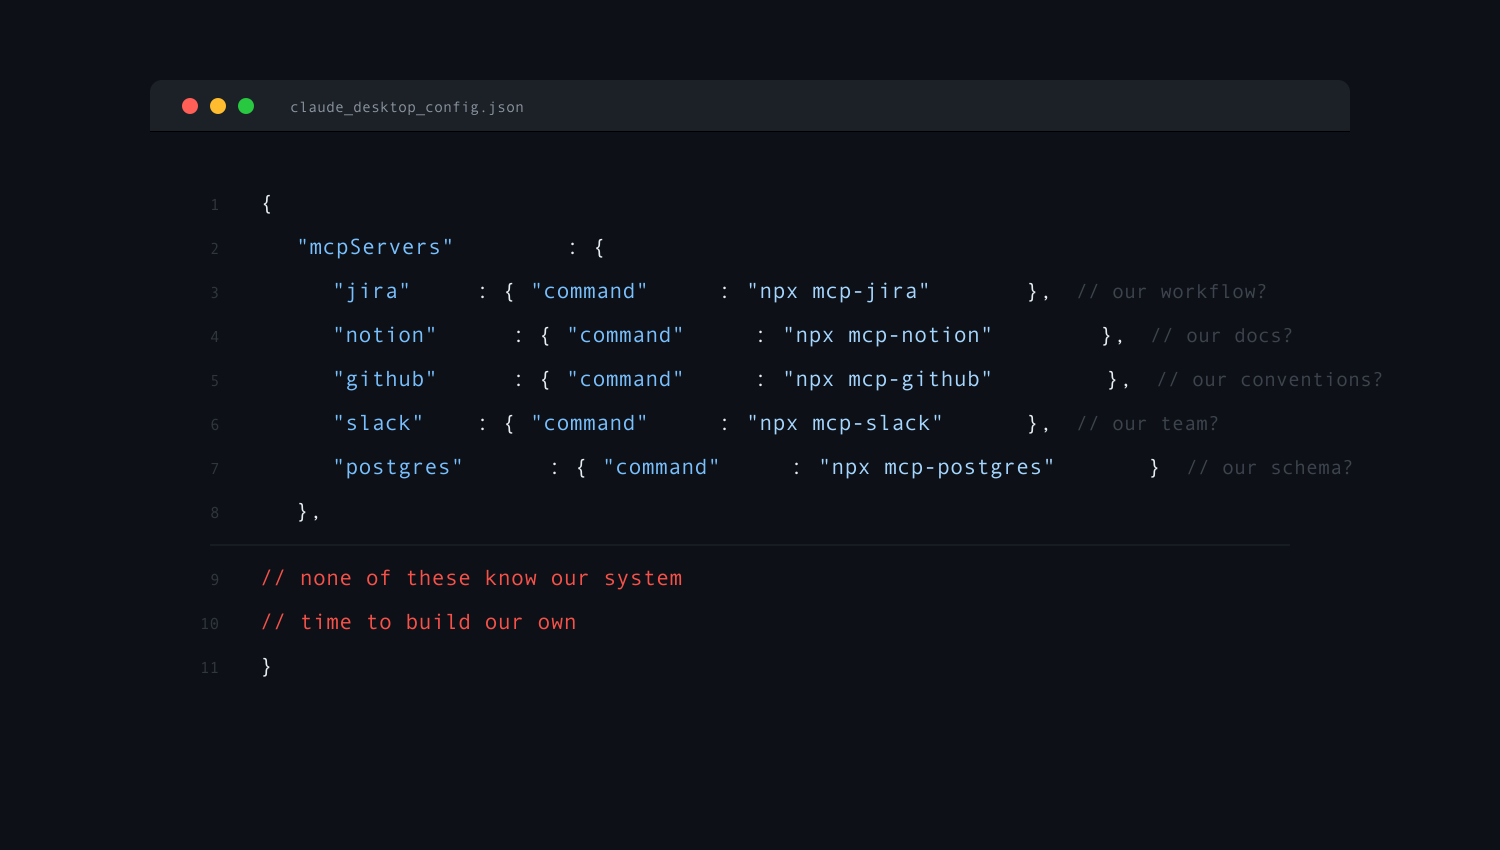Screen dimensions: 1500x850
Task: Click line number 8 in the gutter
Action: [214, 513]
